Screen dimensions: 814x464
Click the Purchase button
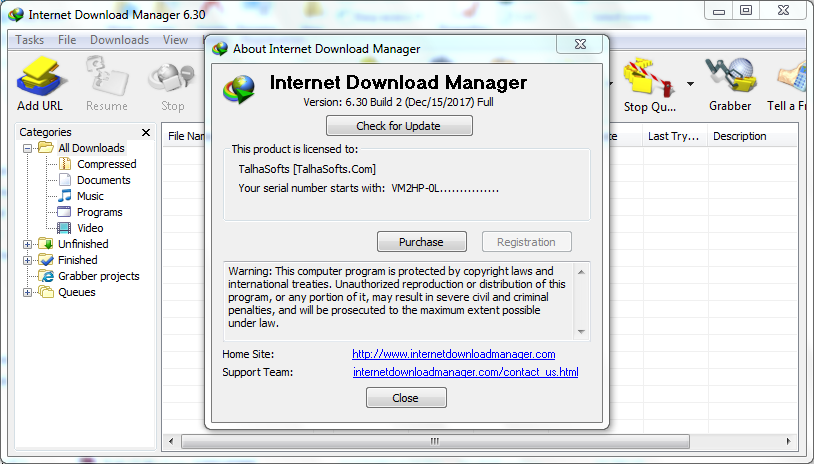pyautogui.click(x=422, y=242)
